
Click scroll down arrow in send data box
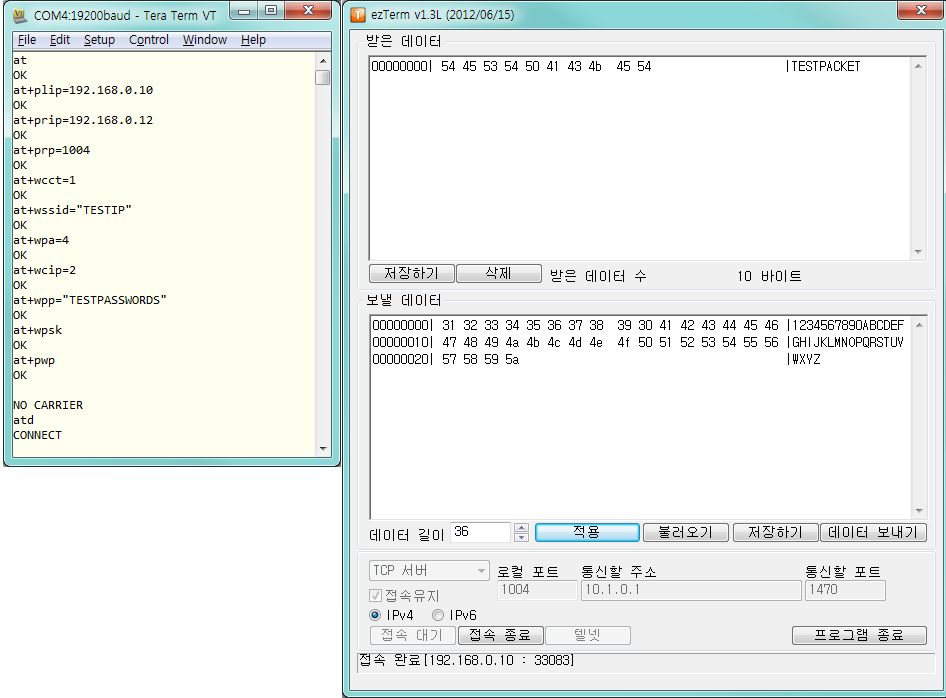pyautogui.click(x=919, y=511)
